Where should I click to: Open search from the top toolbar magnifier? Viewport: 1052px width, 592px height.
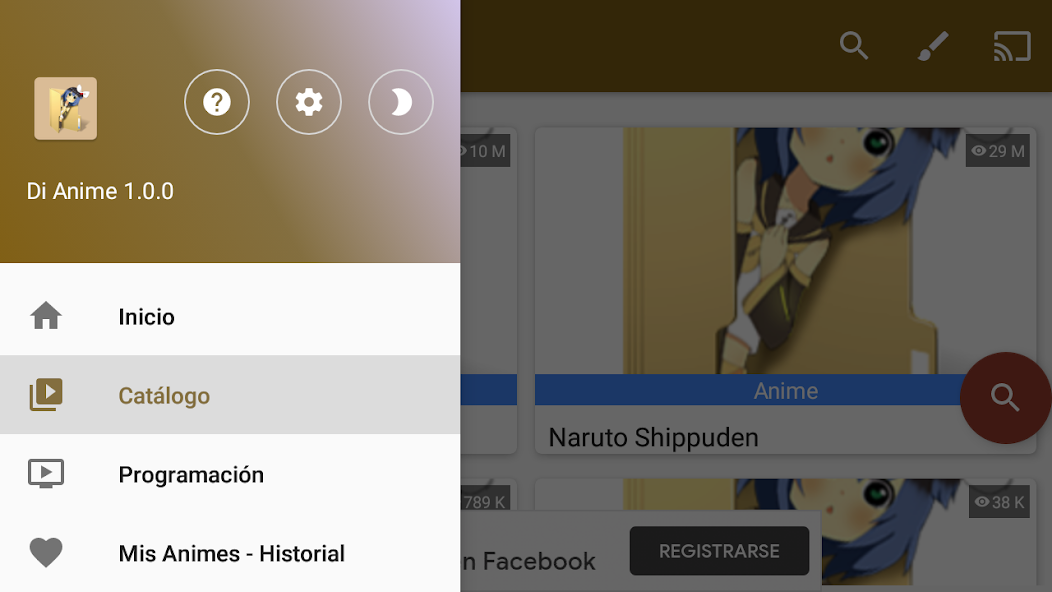tap(854, 46)
